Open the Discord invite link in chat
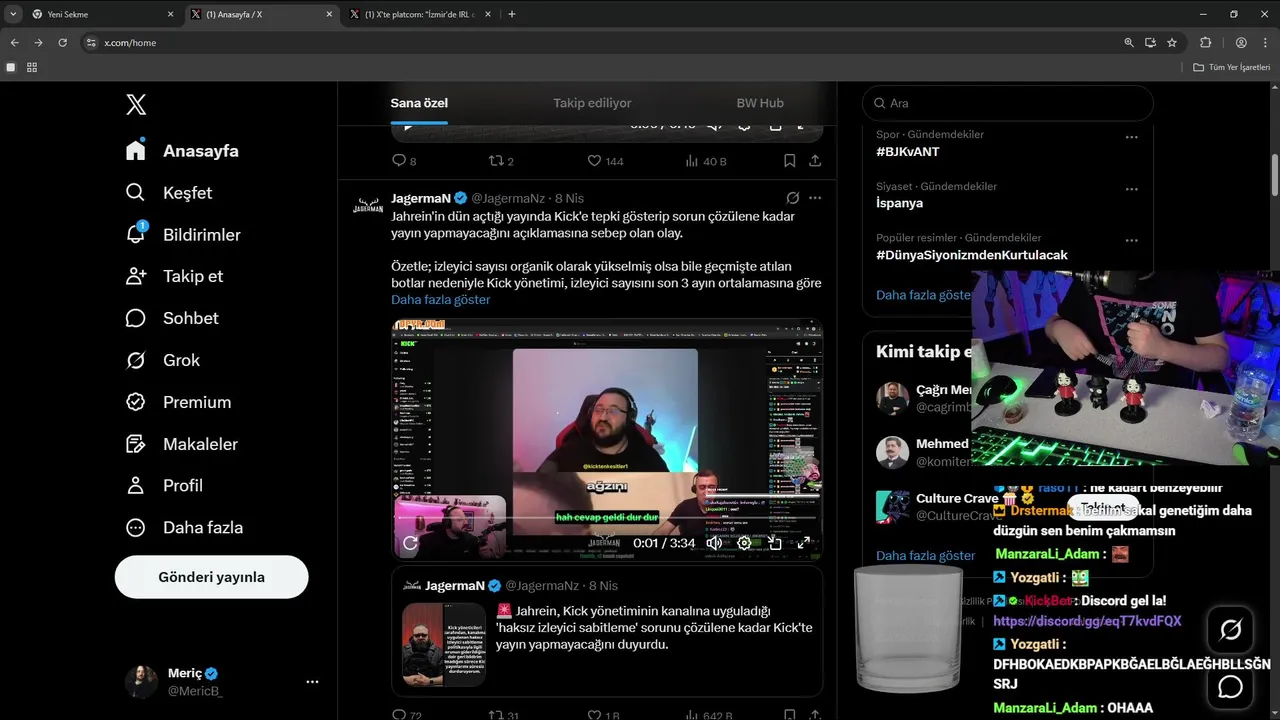Image resolution: width=1280 pixels, height=720 pixels. 1087,621
